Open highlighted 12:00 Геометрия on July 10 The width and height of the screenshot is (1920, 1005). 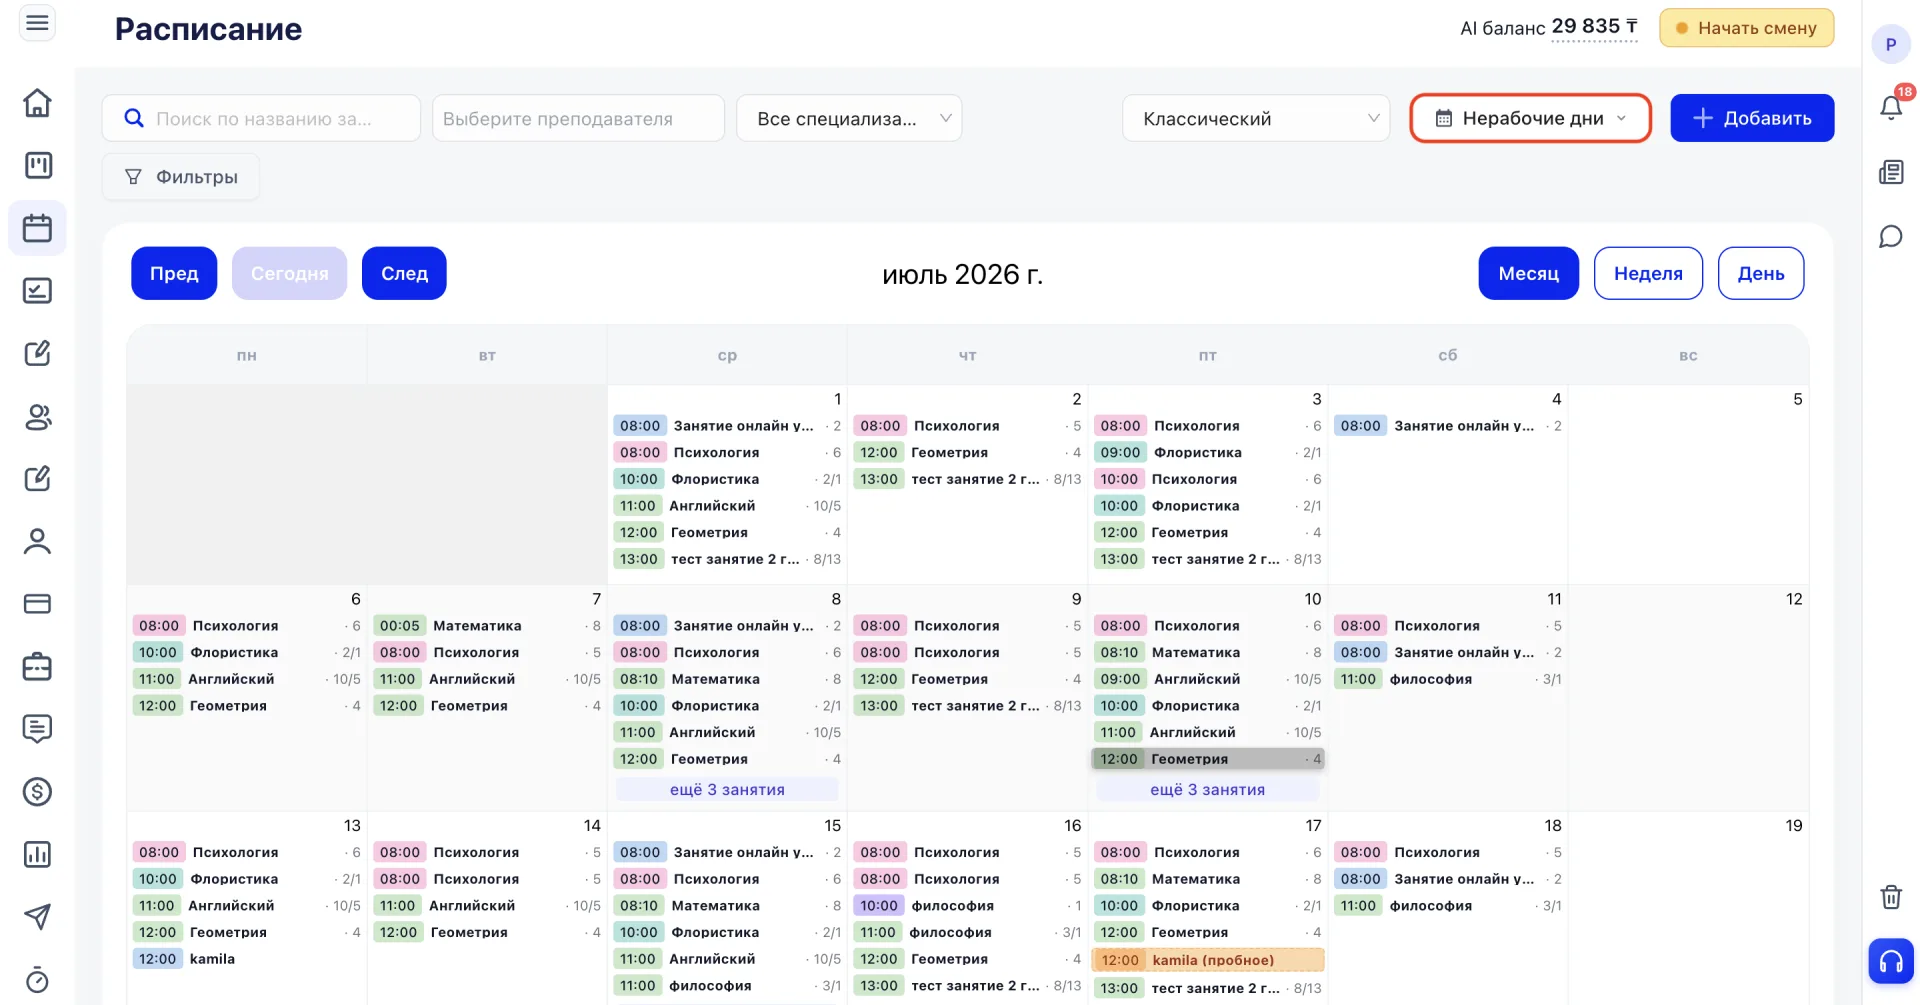1208,759
